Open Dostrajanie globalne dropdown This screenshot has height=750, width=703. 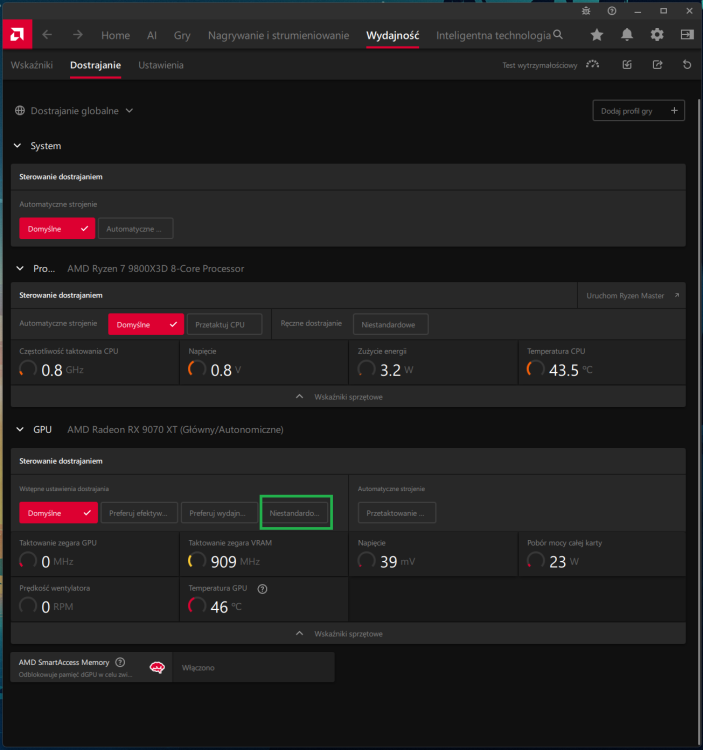coord(74,110)
